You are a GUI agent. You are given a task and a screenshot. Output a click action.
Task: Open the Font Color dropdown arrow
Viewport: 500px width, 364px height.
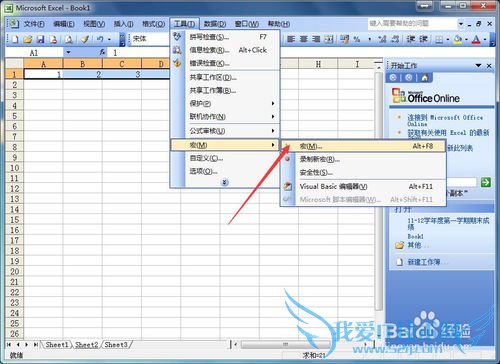pyautogui.click(x=485, y=40)
